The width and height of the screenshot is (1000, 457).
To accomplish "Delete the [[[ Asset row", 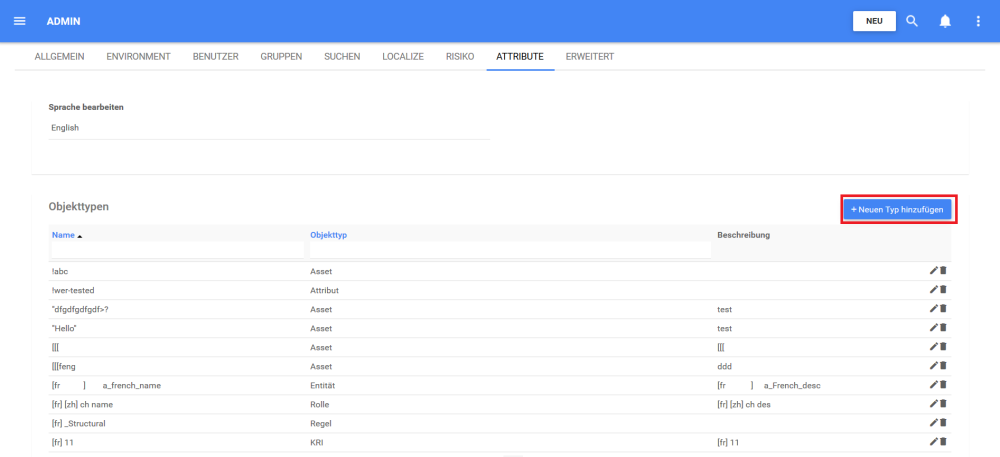I will (943, 347).
